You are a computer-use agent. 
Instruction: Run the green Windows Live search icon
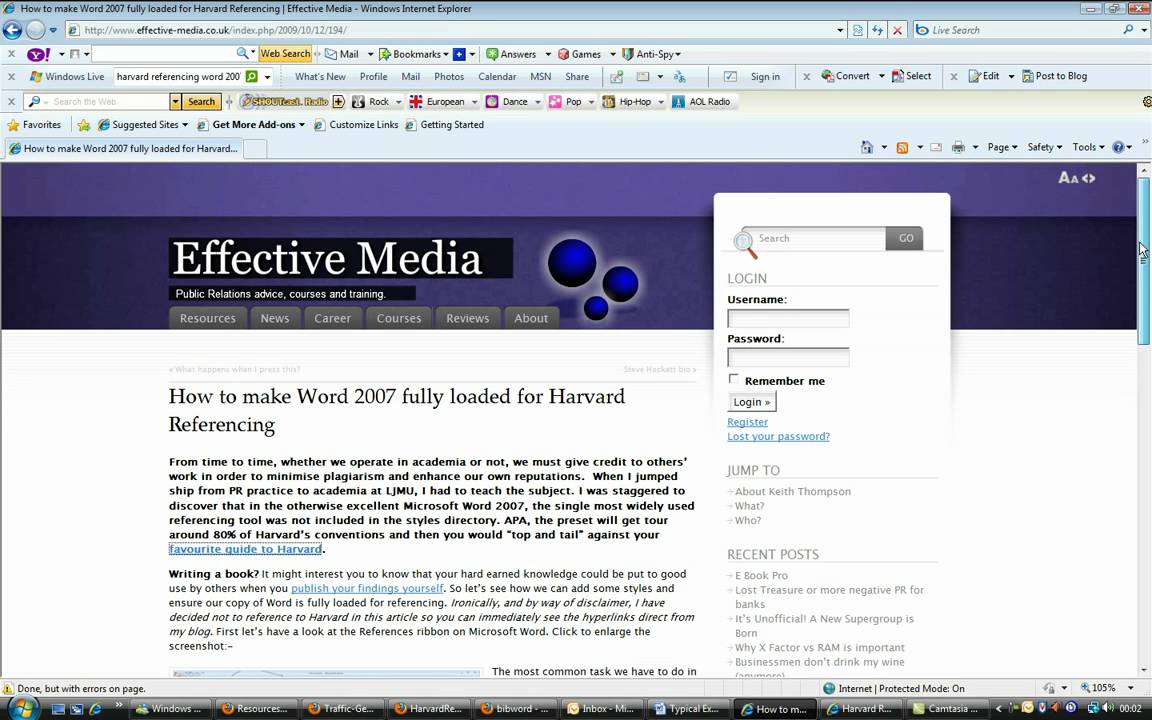click(251, 76)
